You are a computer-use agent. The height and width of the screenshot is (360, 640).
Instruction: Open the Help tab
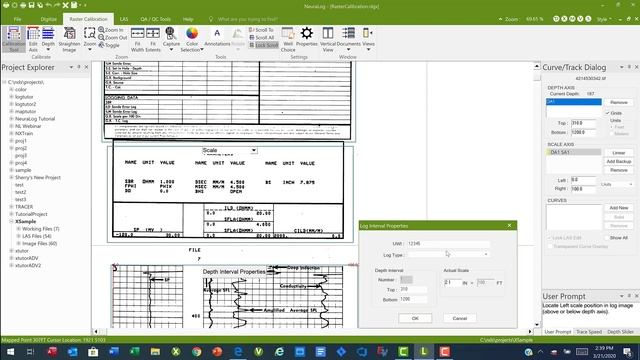[x=188, y=19]
